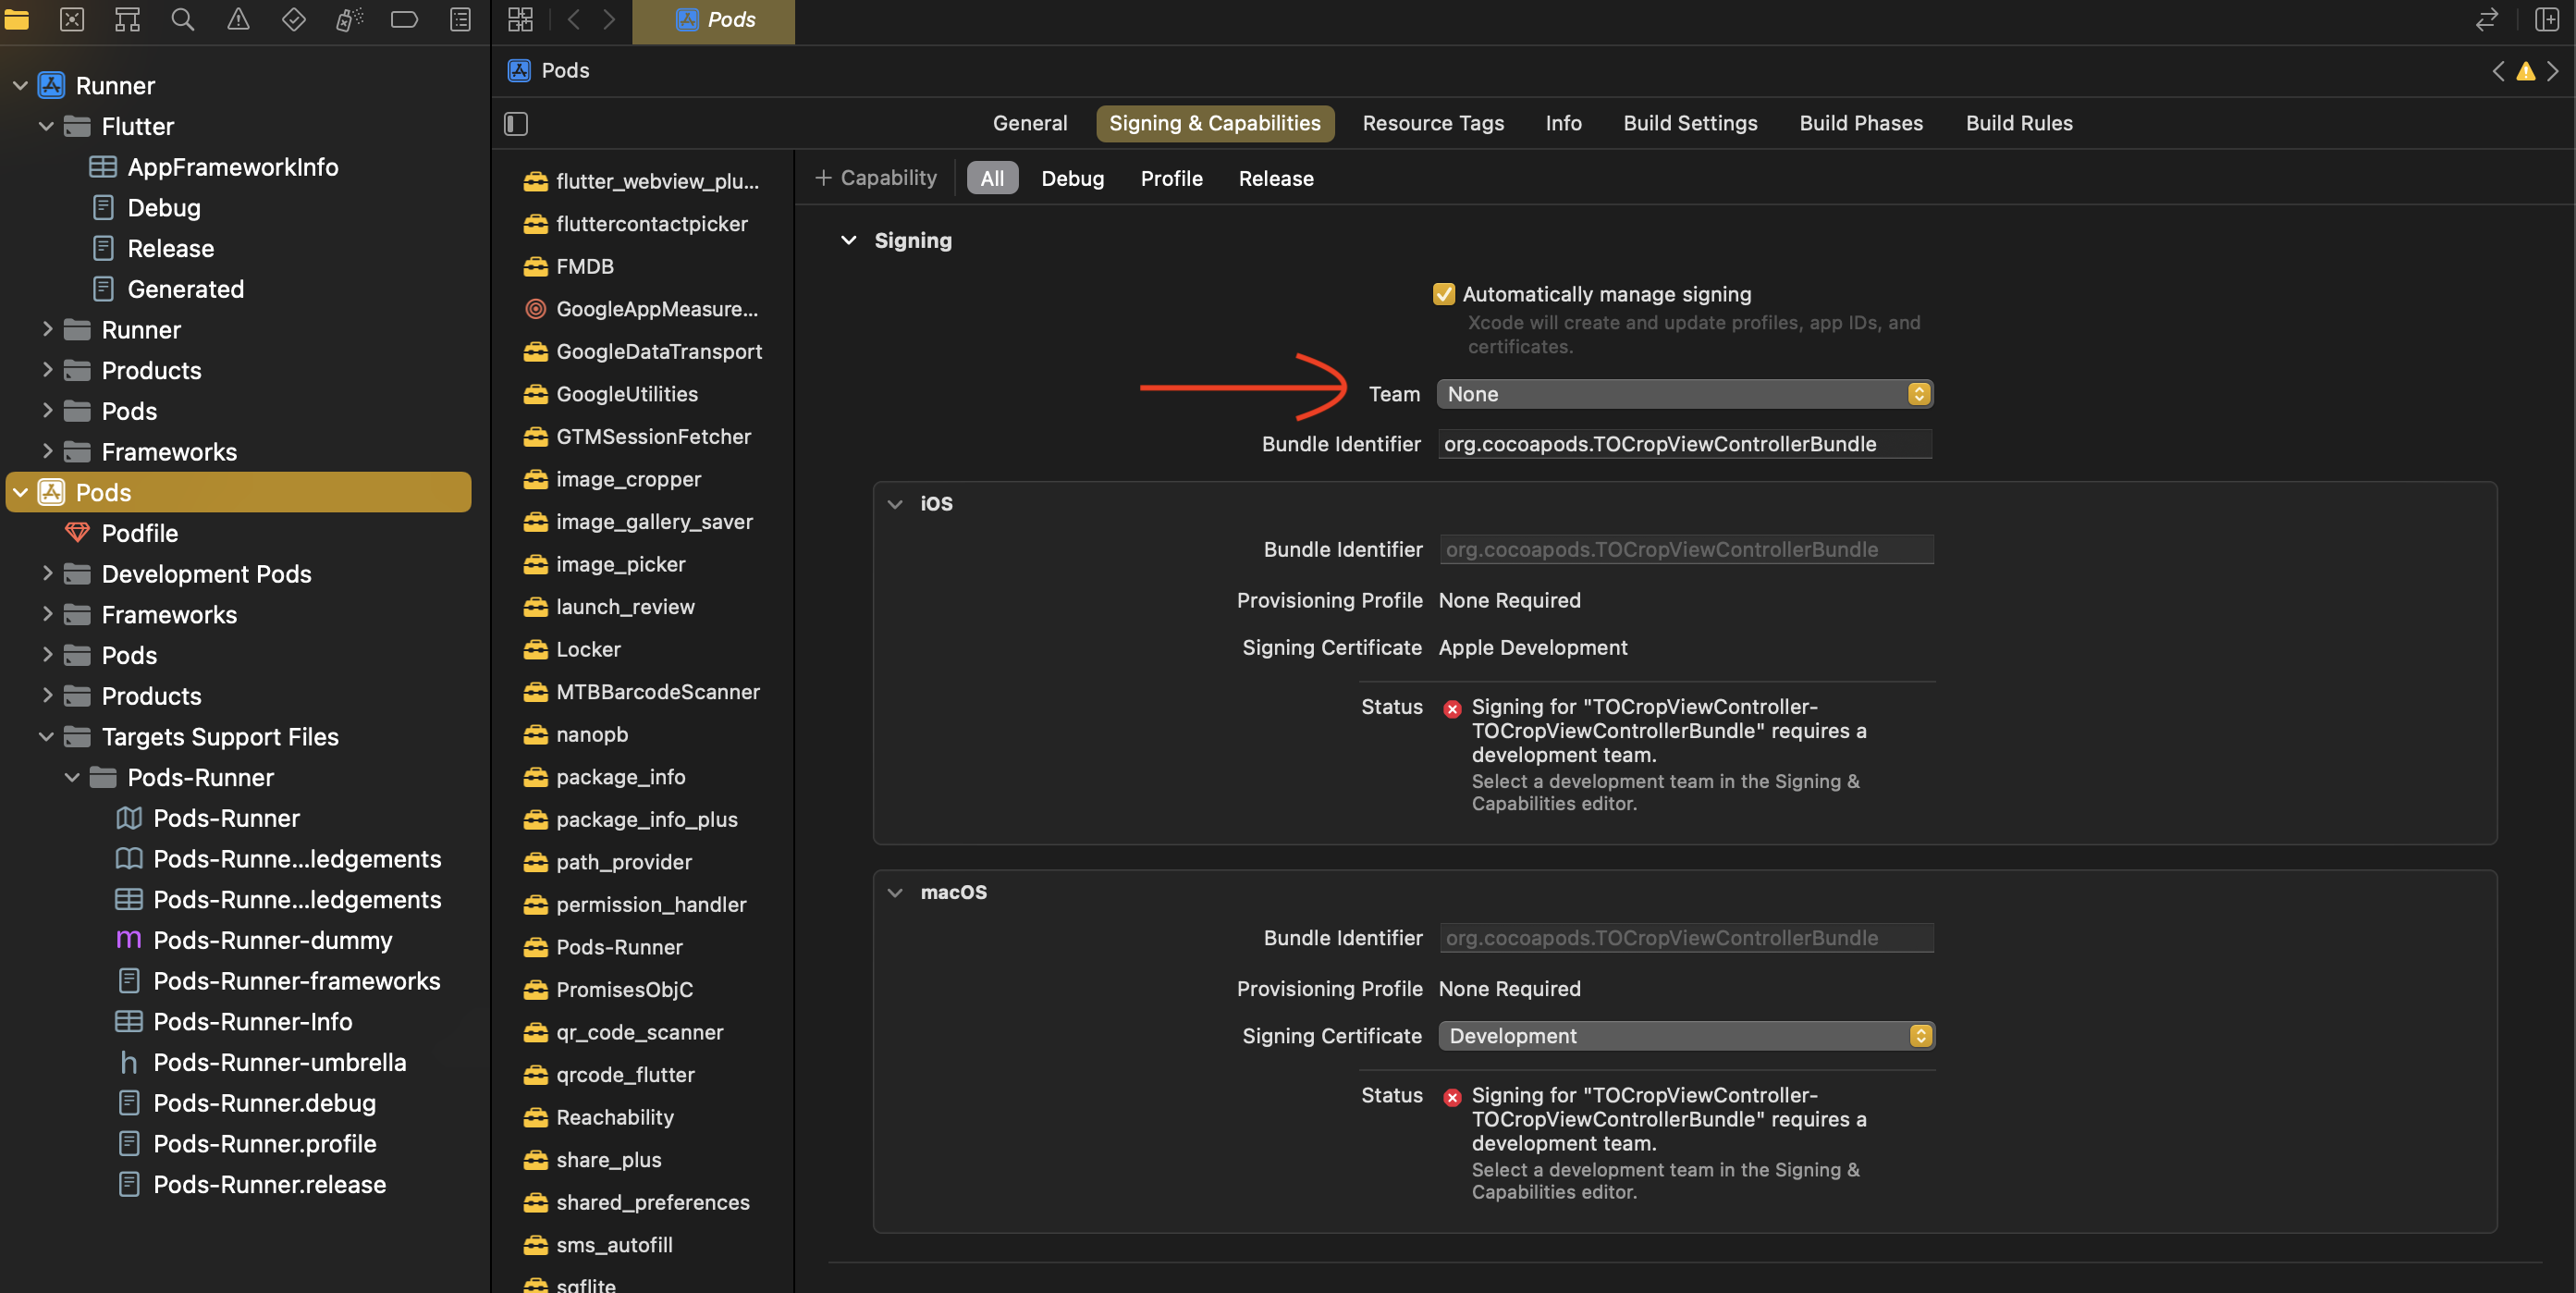Open the Project navigator folder icon
Screen dimensions: 2576x1293
tap(17, 19)
